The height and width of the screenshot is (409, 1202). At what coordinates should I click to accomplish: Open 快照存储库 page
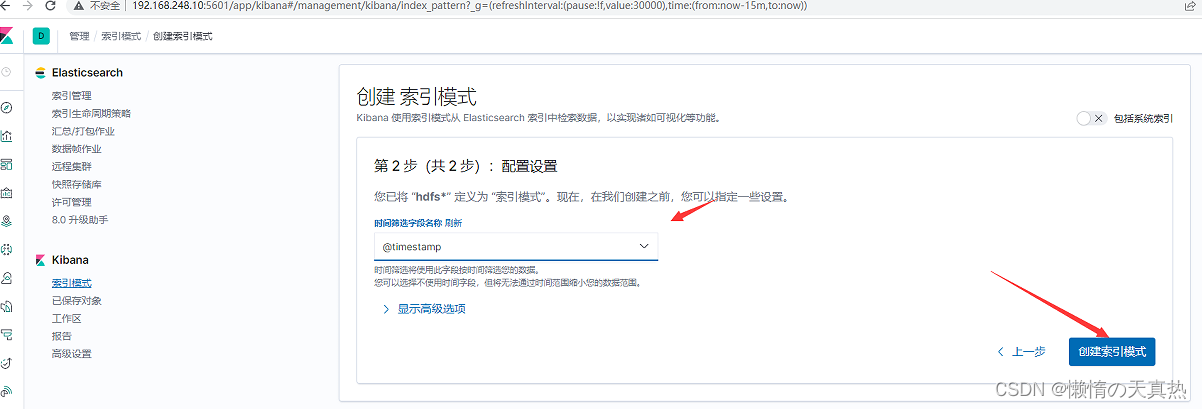(x=77, y=185)
